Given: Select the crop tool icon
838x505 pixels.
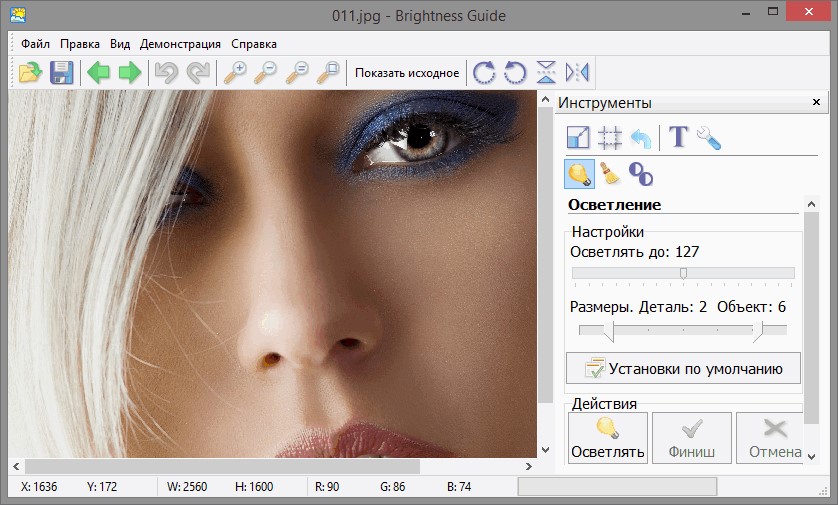Looking at the screenshot, I should click(x=610, y=137).
